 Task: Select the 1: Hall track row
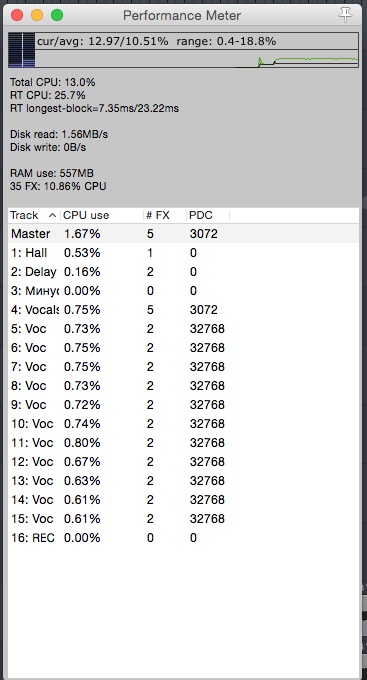[x=184, y=253]
